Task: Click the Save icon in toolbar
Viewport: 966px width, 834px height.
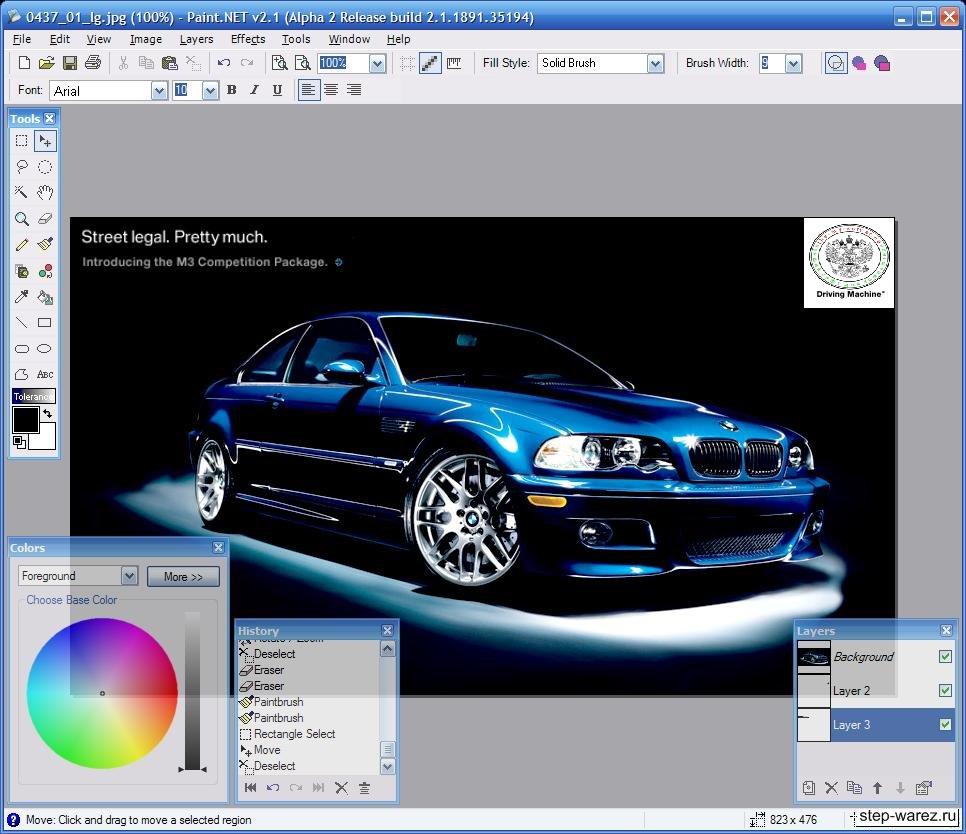Action: point(70,63)
